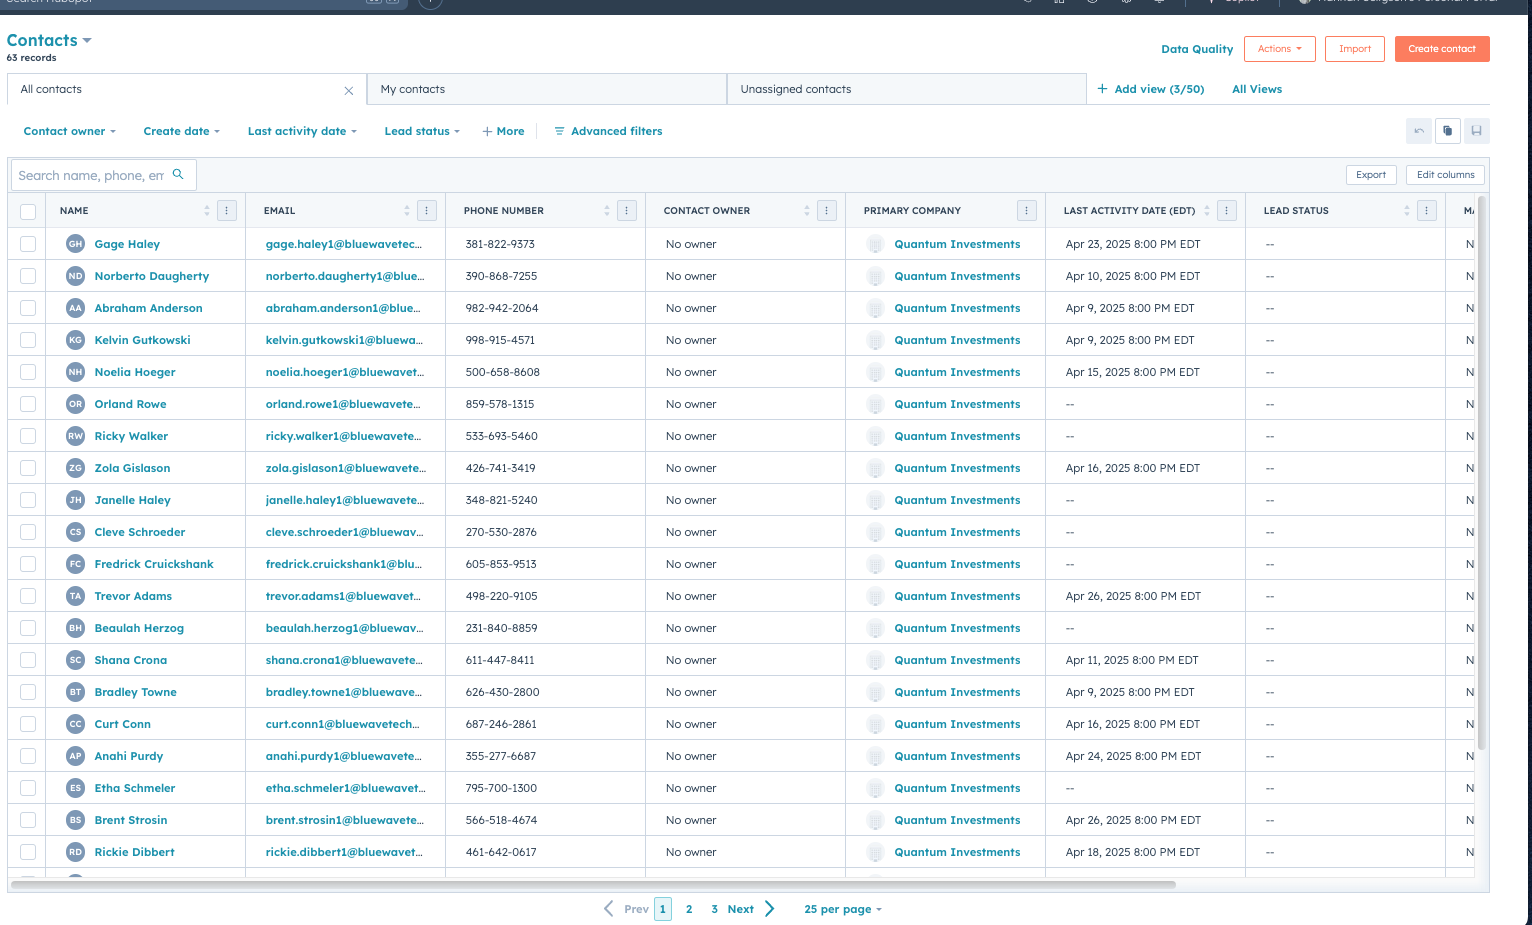Tick the checkbox beside Zola Gislason

(x=27, y=467)
